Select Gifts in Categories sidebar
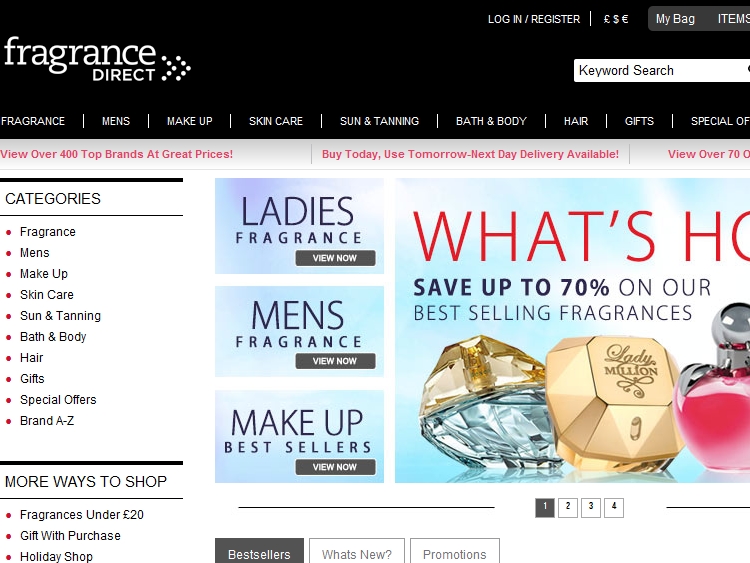Image resolution: width=750 pixels, height=563 pixels. (32, 379)
